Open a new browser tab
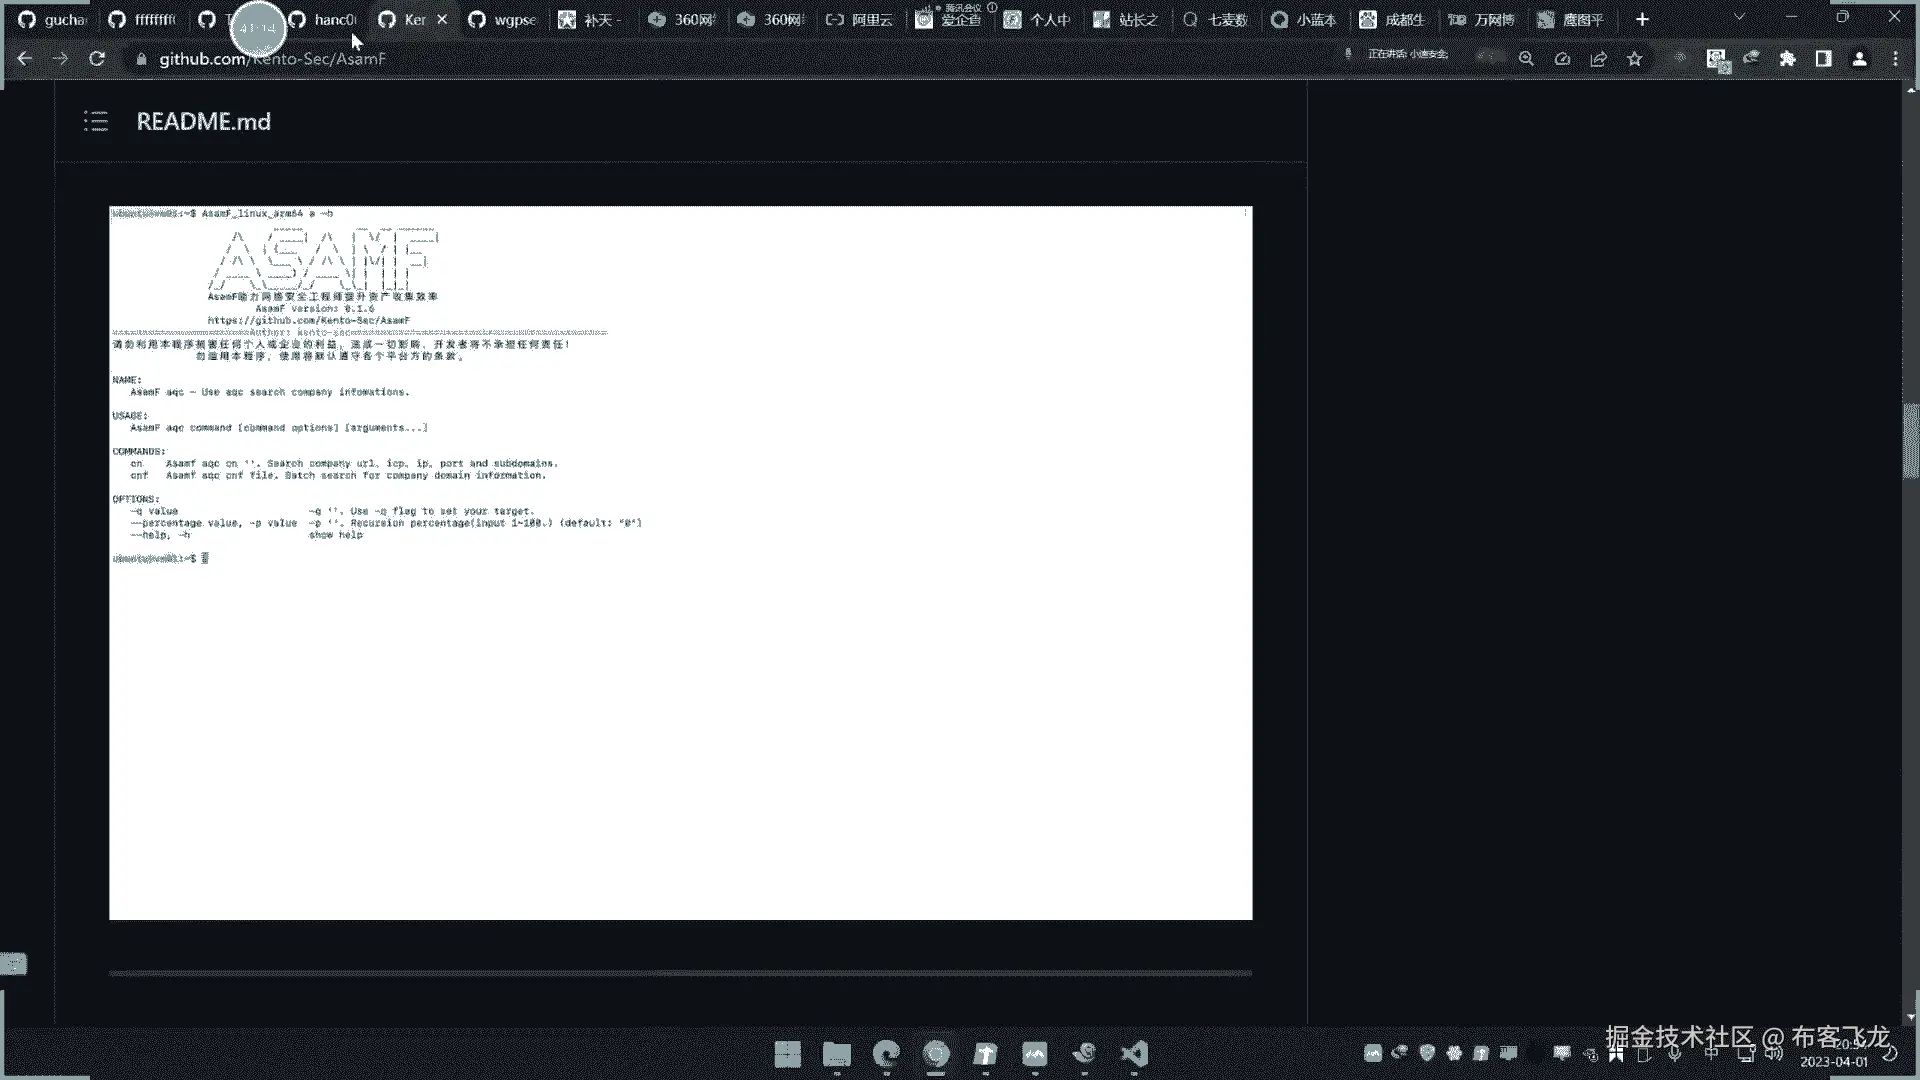 pos(1642,19)
